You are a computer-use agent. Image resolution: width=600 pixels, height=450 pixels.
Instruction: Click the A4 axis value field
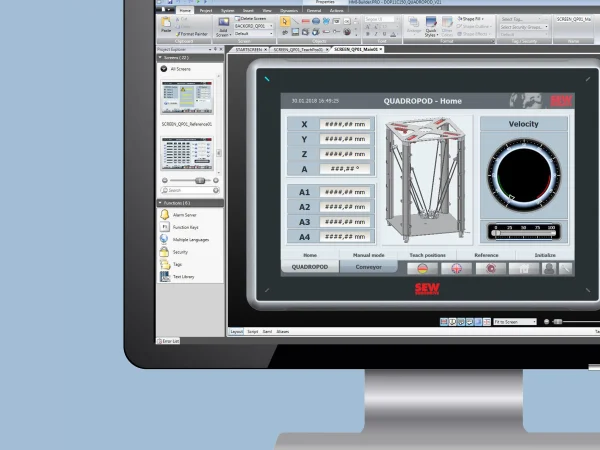(x=345, y=236)
